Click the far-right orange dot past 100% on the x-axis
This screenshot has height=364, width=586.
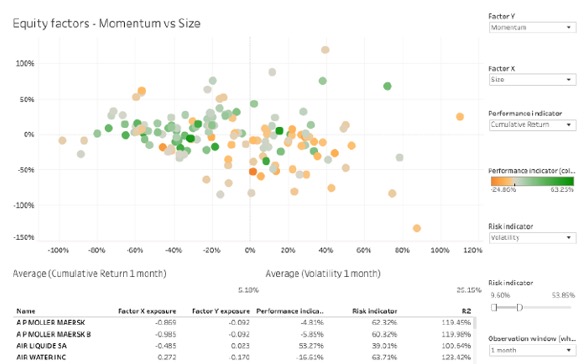click(x=460, y=117)
